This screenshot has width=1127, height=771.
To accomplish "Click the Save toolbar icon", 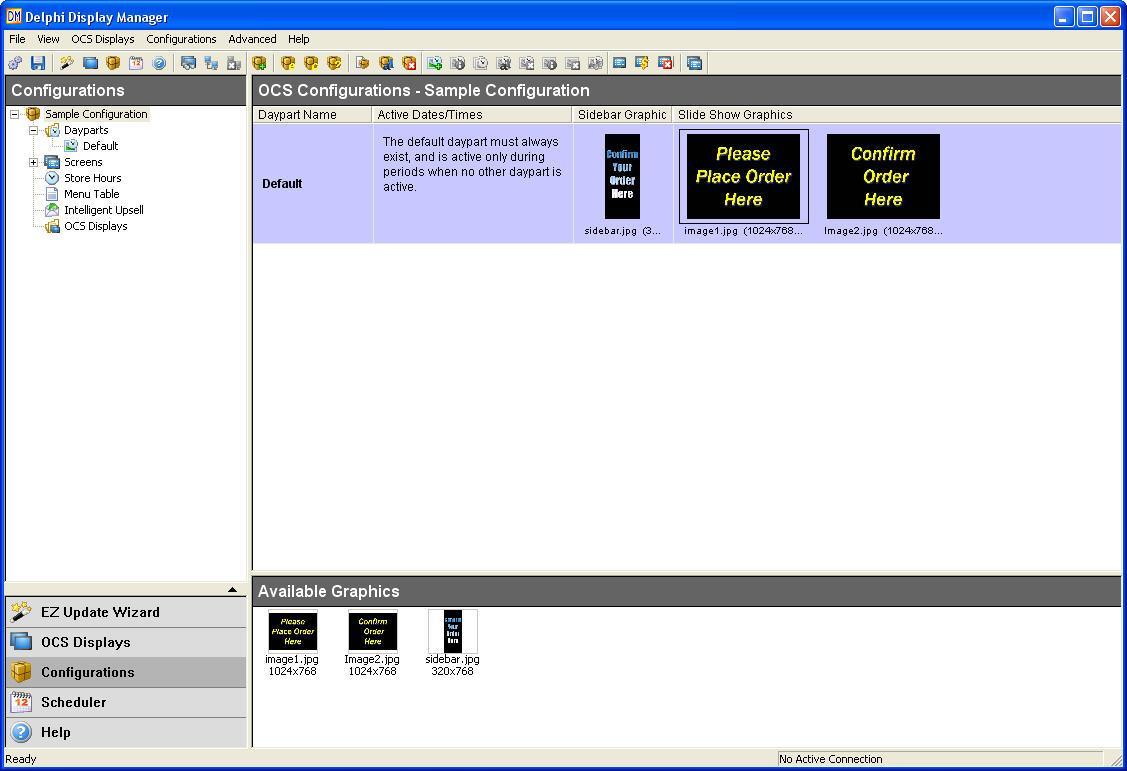I will tap(39, 63).
